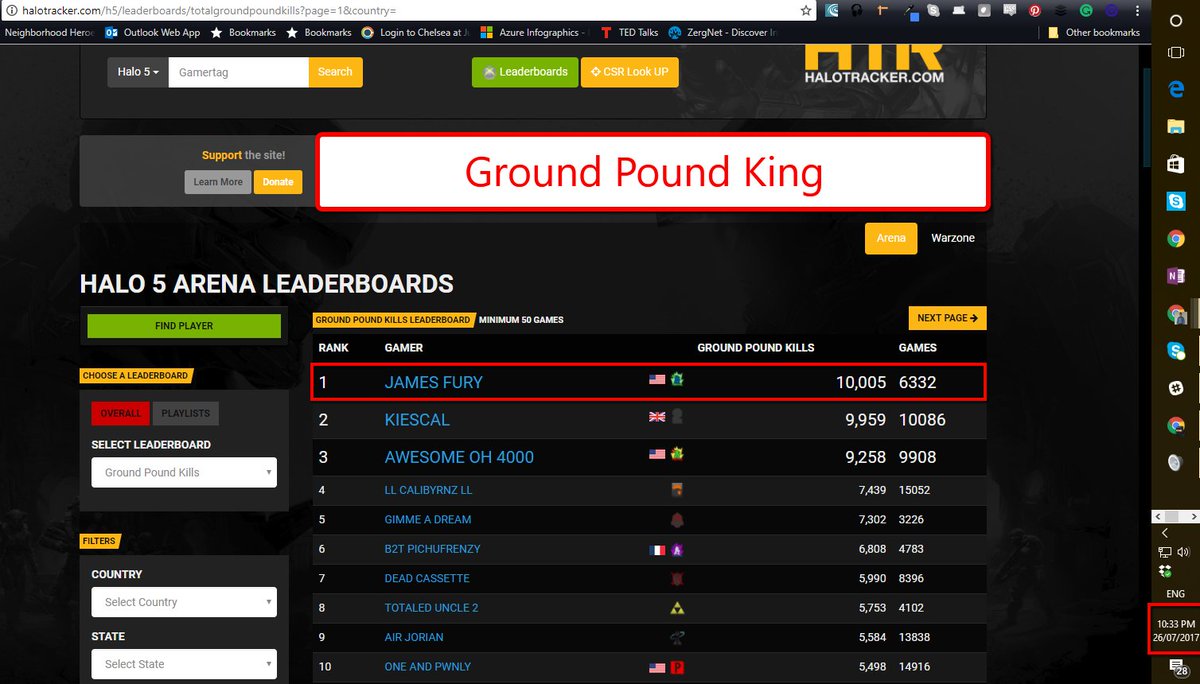This screenshot has width=1200, height=684.
Task: Go to Next Page of leaderboard
Action: 947,318
